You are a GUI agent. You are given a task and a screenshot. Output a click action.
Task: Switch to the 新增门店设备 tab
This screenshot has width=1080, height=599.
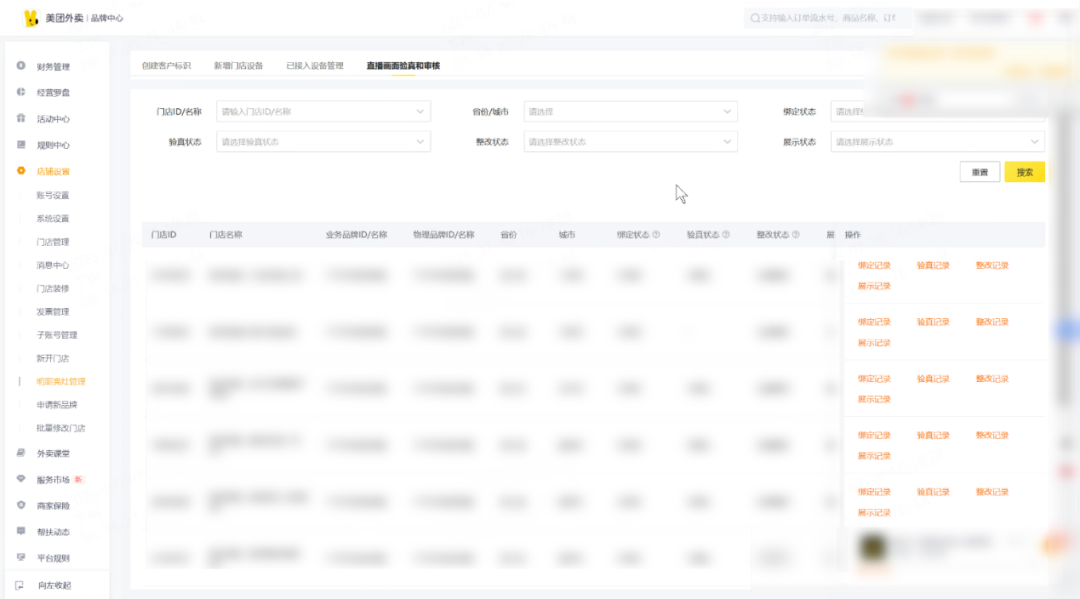coord(238,66)
